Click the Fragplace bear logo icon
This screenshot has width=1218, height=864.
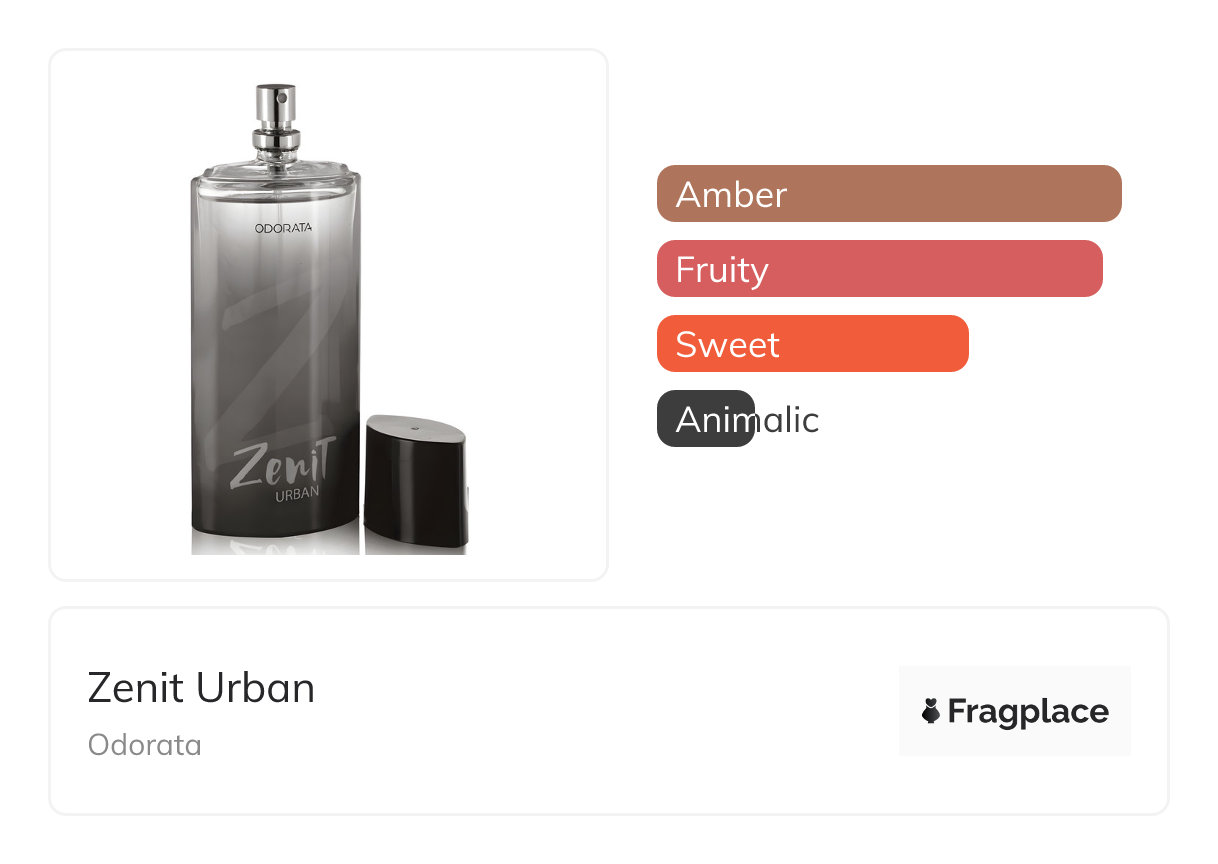click(931, 711)
